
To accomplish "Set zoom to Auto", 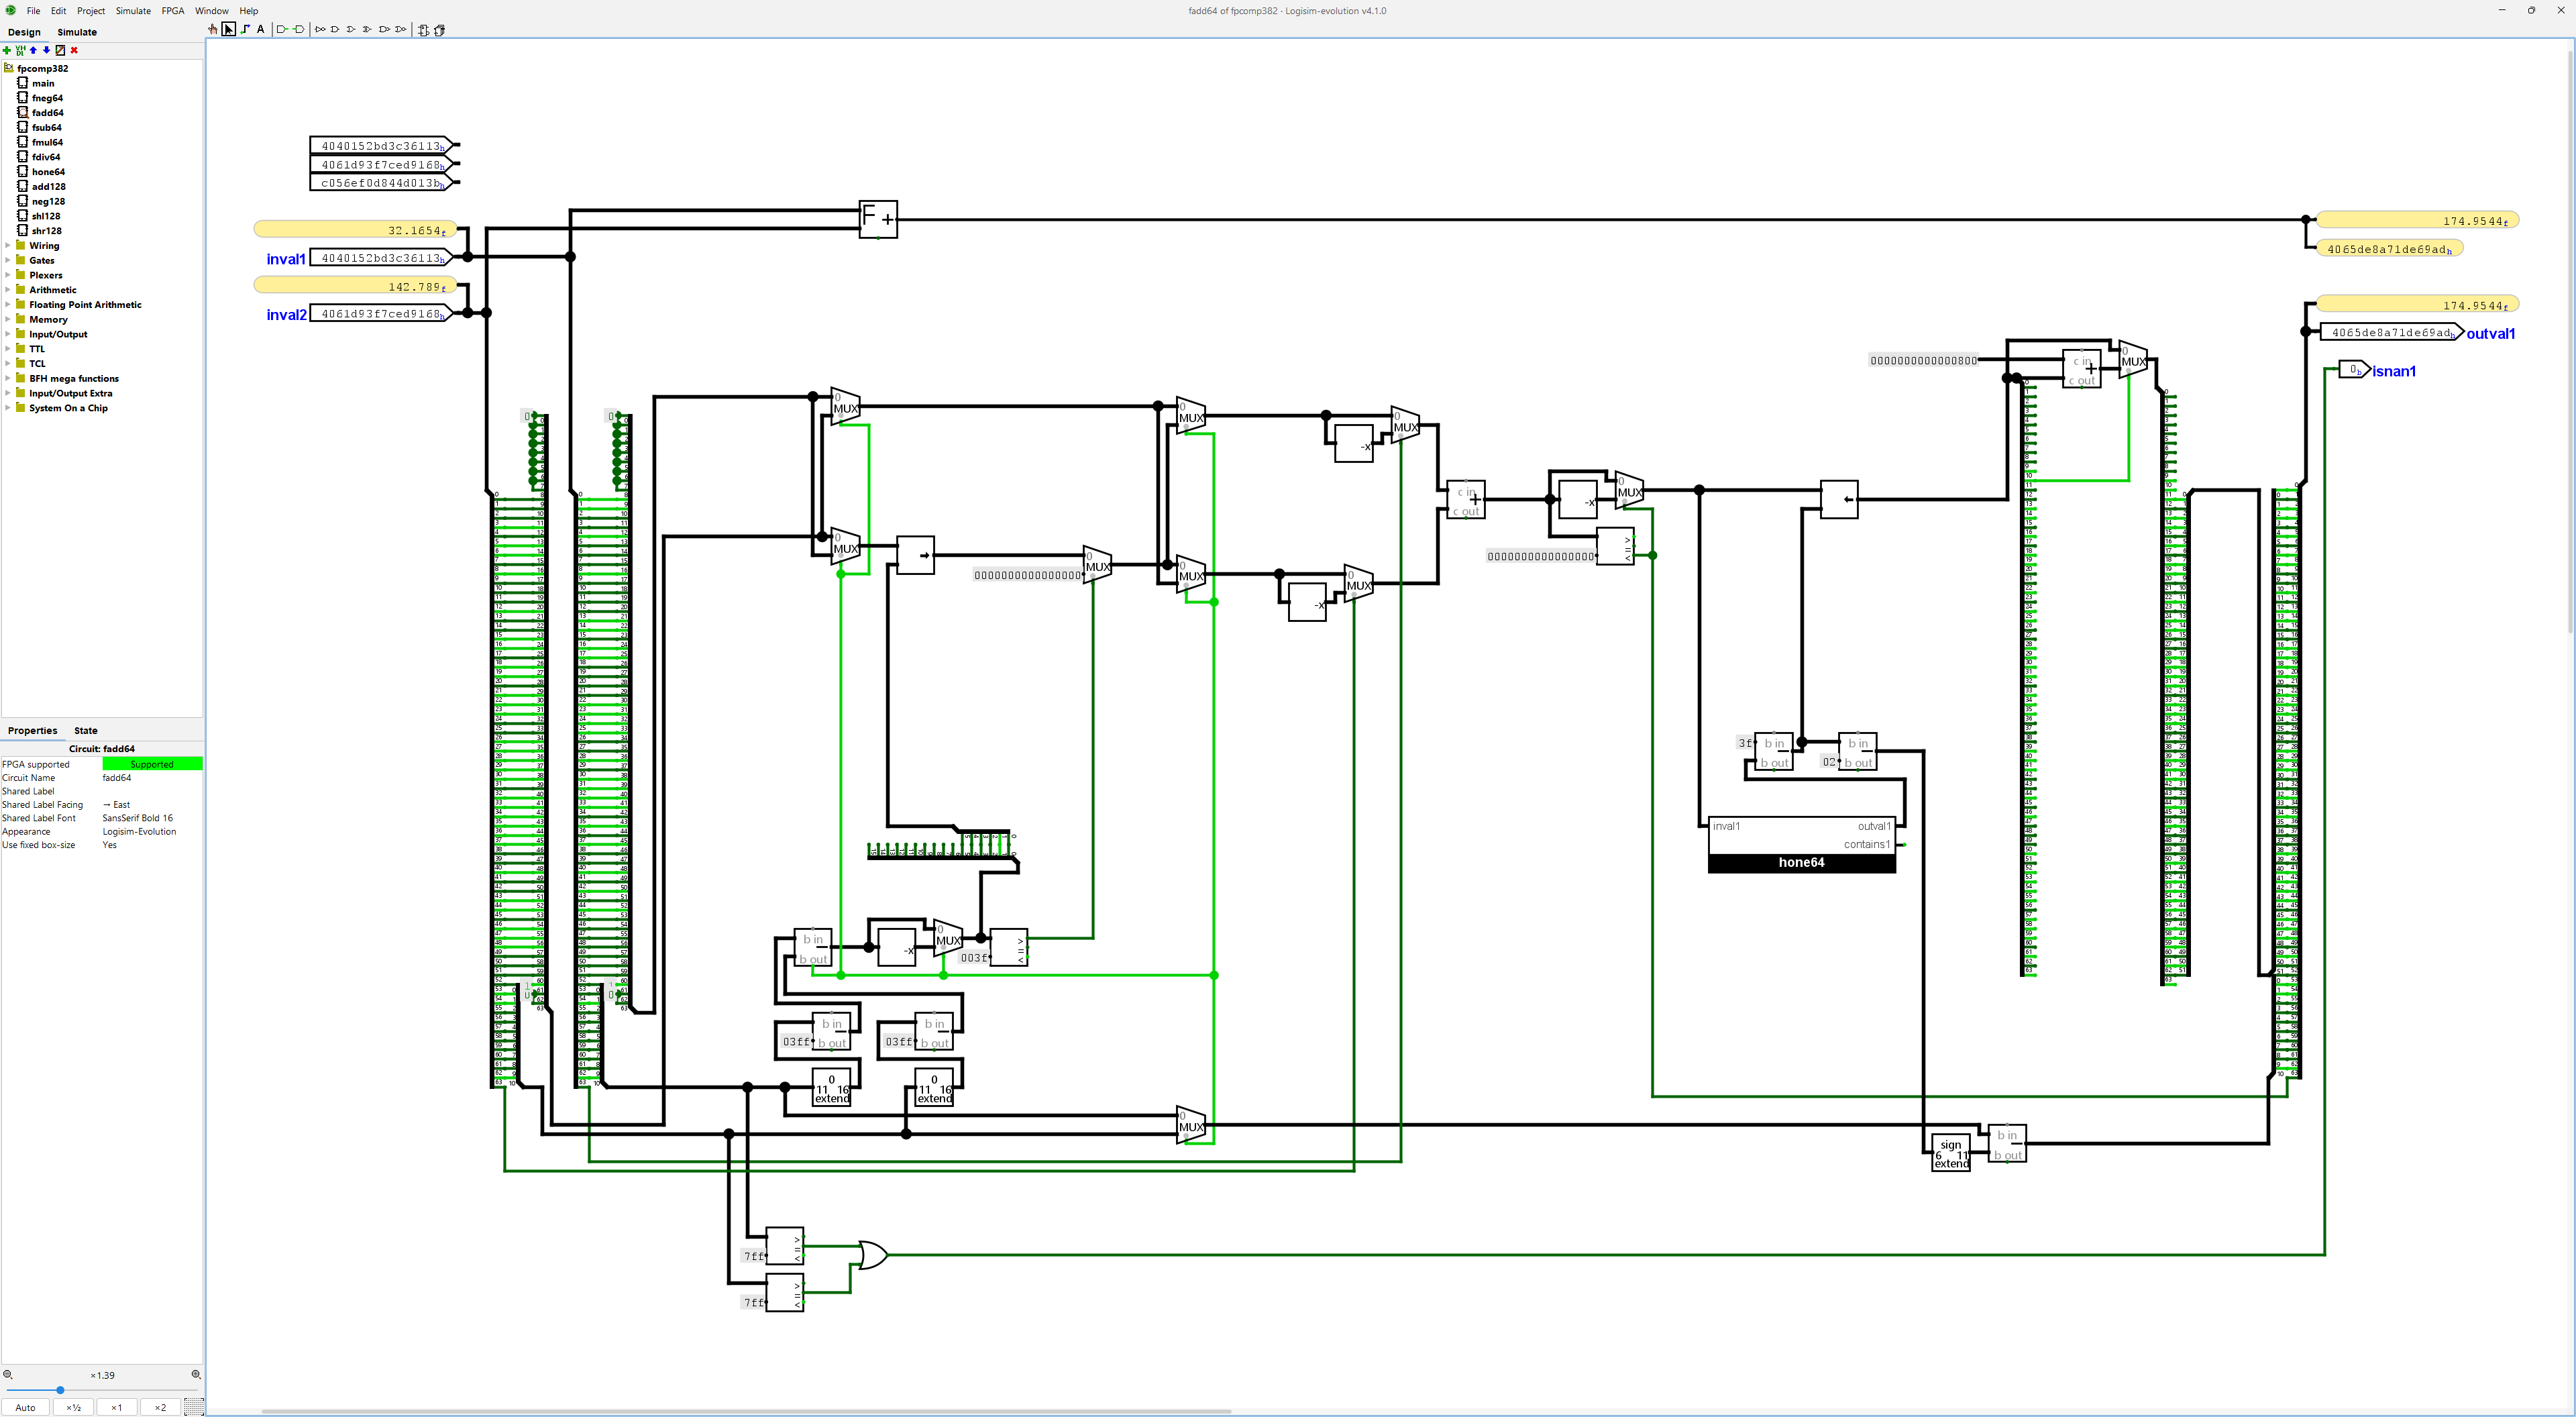I will (26, 1407).
